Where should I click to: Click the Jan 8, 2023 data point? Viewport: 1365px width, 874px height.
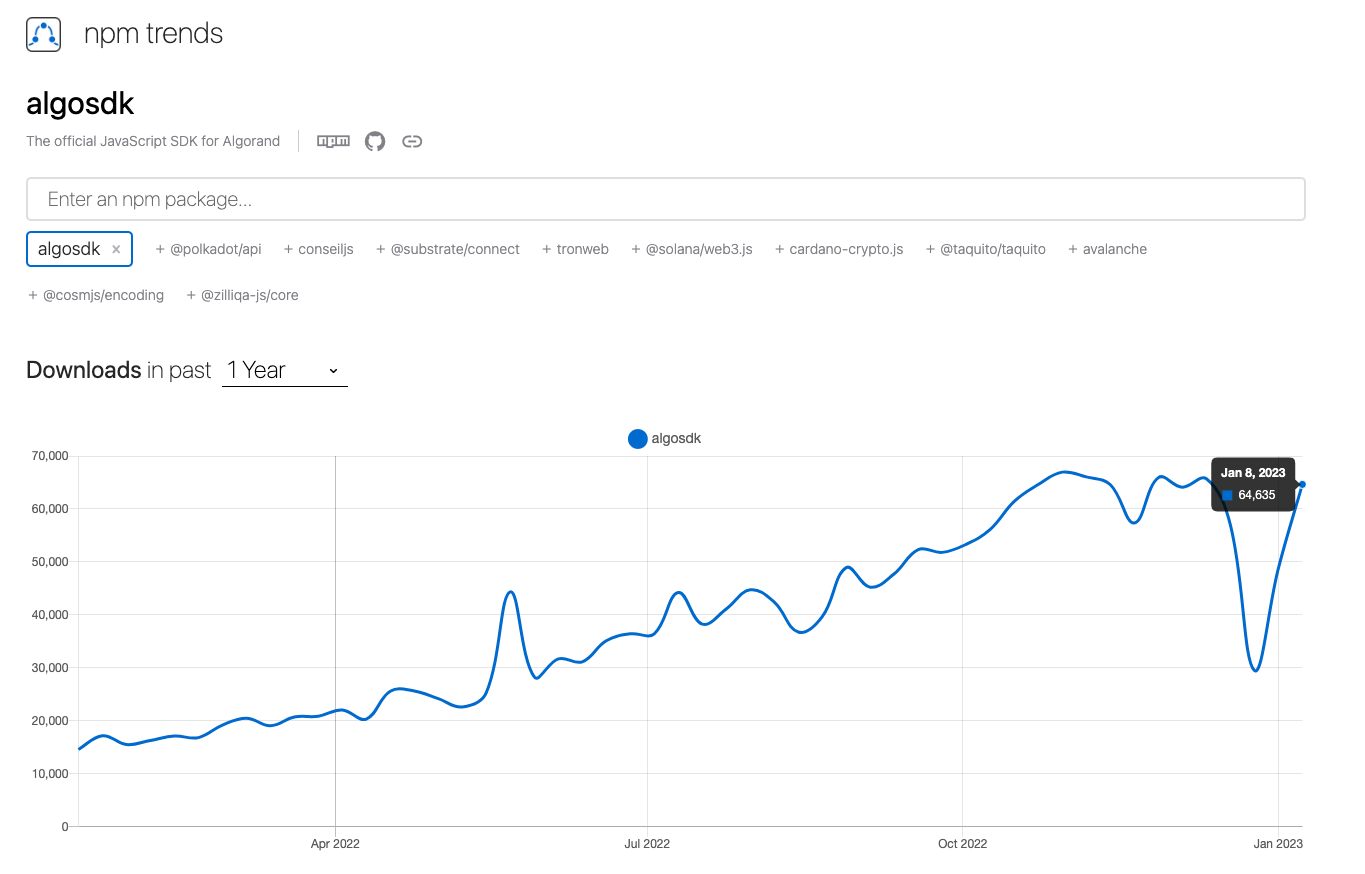tap(1302, 484)
